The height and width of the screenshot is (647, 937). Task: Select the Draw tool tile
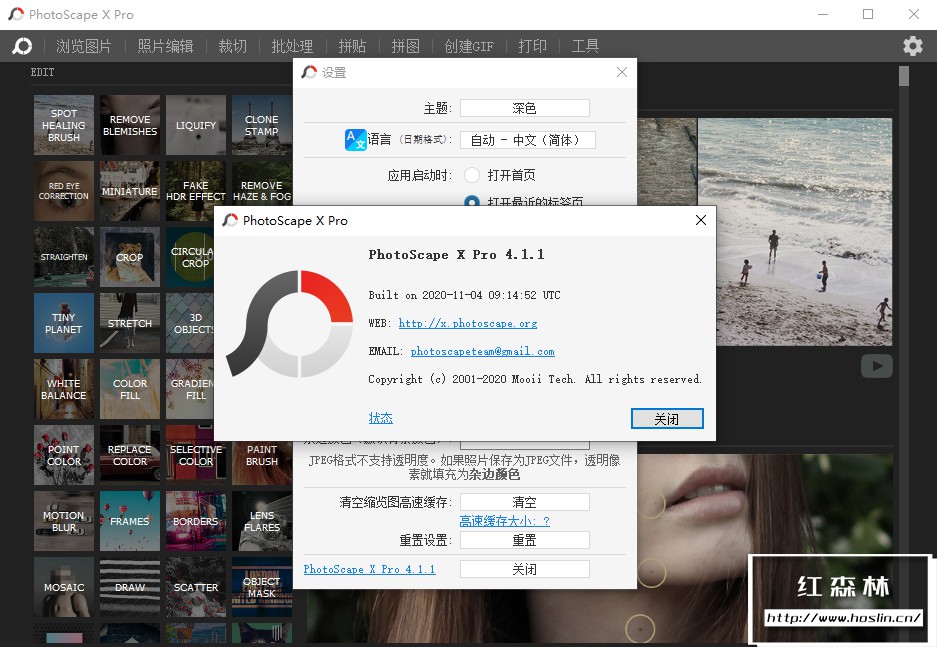130,587
